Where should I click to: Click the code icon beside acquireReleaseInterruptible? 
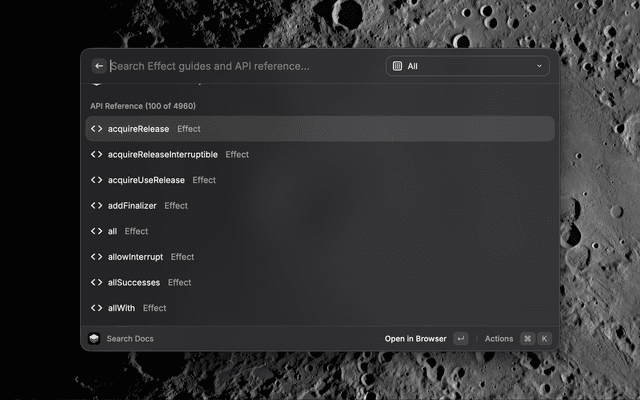(x=96, y=155)
